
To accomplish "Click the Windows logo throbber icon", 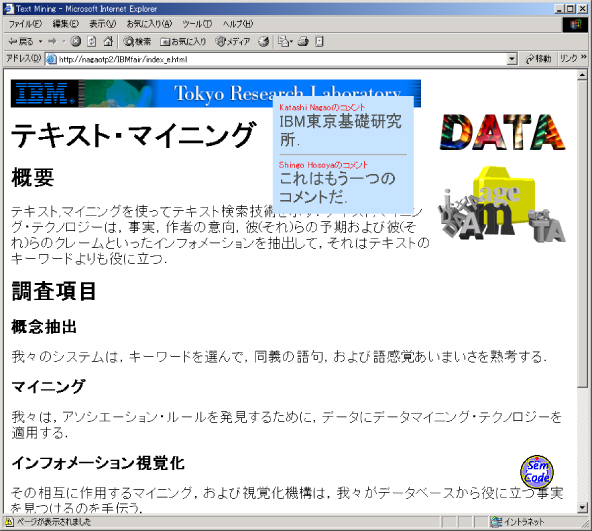I will click(575, 25).
